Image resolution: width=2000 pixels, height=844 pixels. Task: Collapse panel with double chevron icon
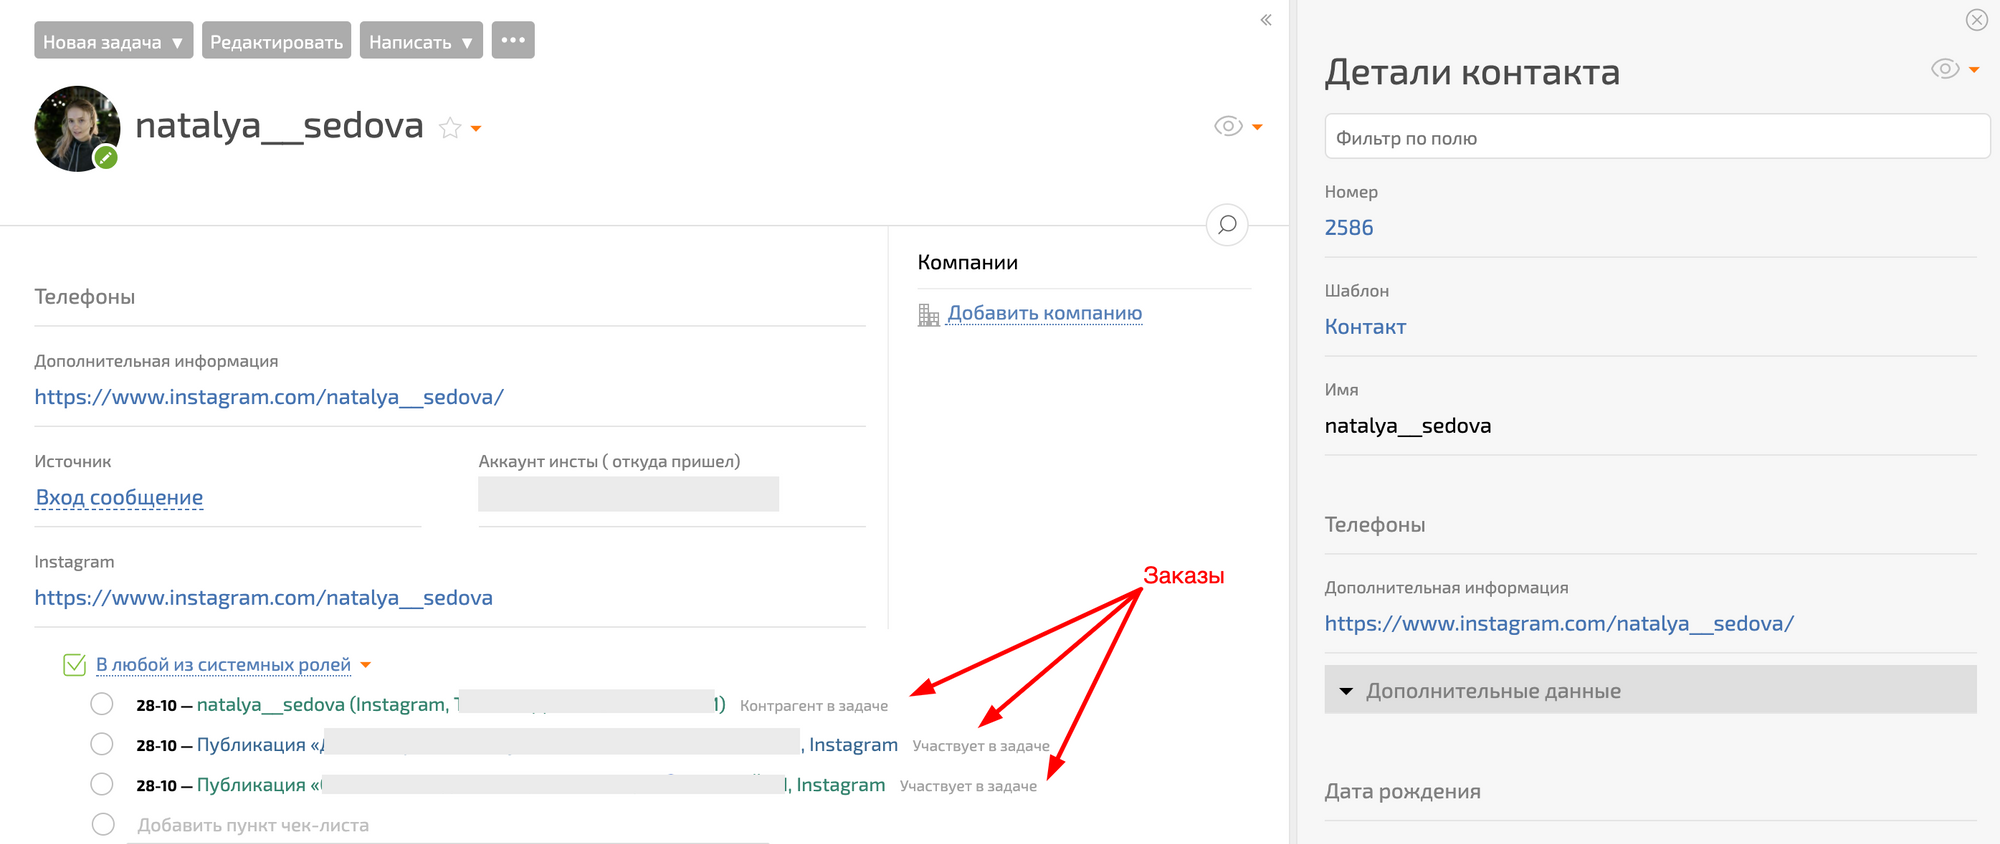pos(1266,20)
